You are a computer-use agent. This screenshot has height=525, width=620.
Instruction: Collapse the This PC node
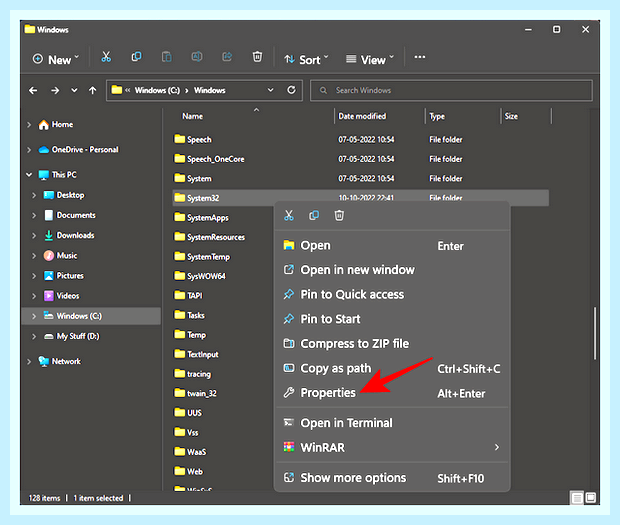coord(29,175)
